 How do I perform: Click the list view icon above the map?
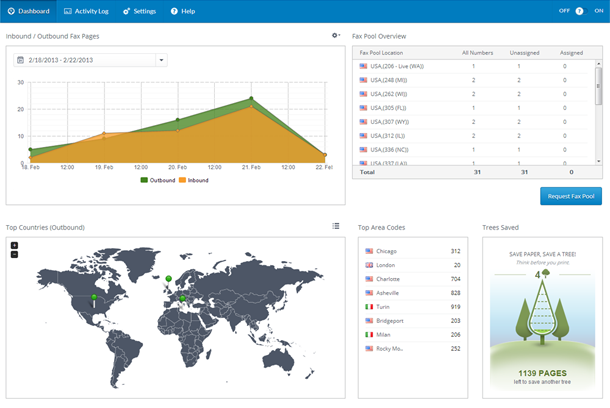[336, 226]
